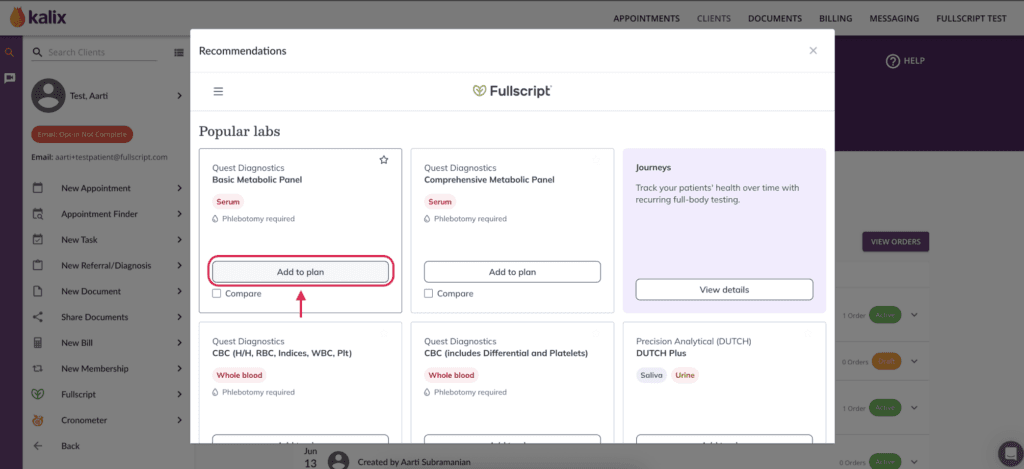
Task: Expand the New Task chevron
Action: (180, 240)
